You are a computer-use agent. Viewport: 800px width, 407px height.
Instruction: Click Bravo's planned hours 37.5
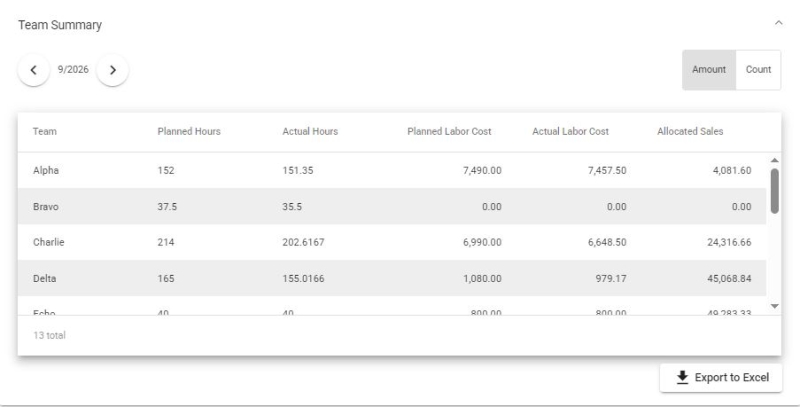click(x=167, y=207)
